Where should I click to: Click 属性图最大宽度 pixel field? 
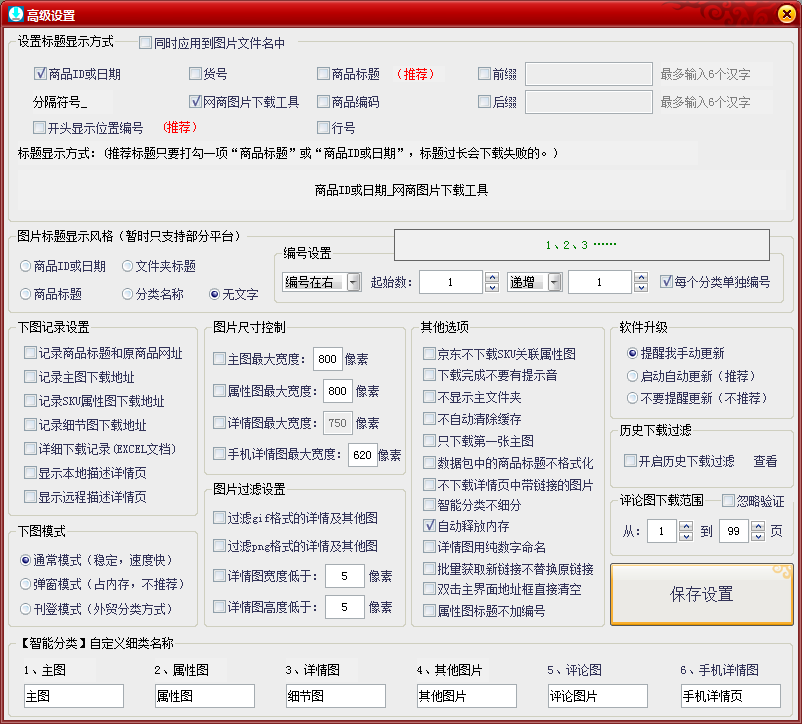[x=338, y=391]
